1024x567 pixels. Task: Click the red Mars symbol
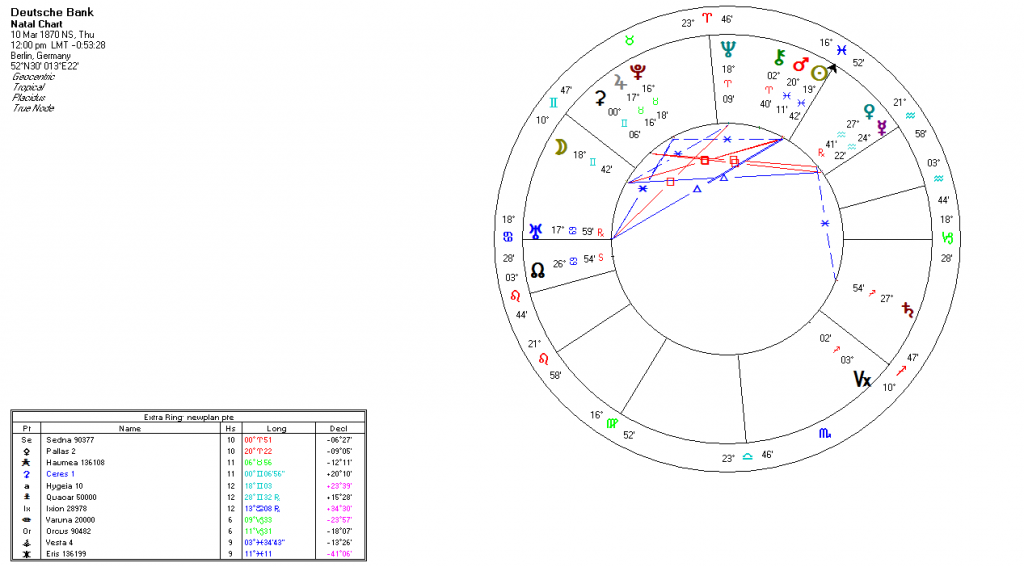point(799,66)
